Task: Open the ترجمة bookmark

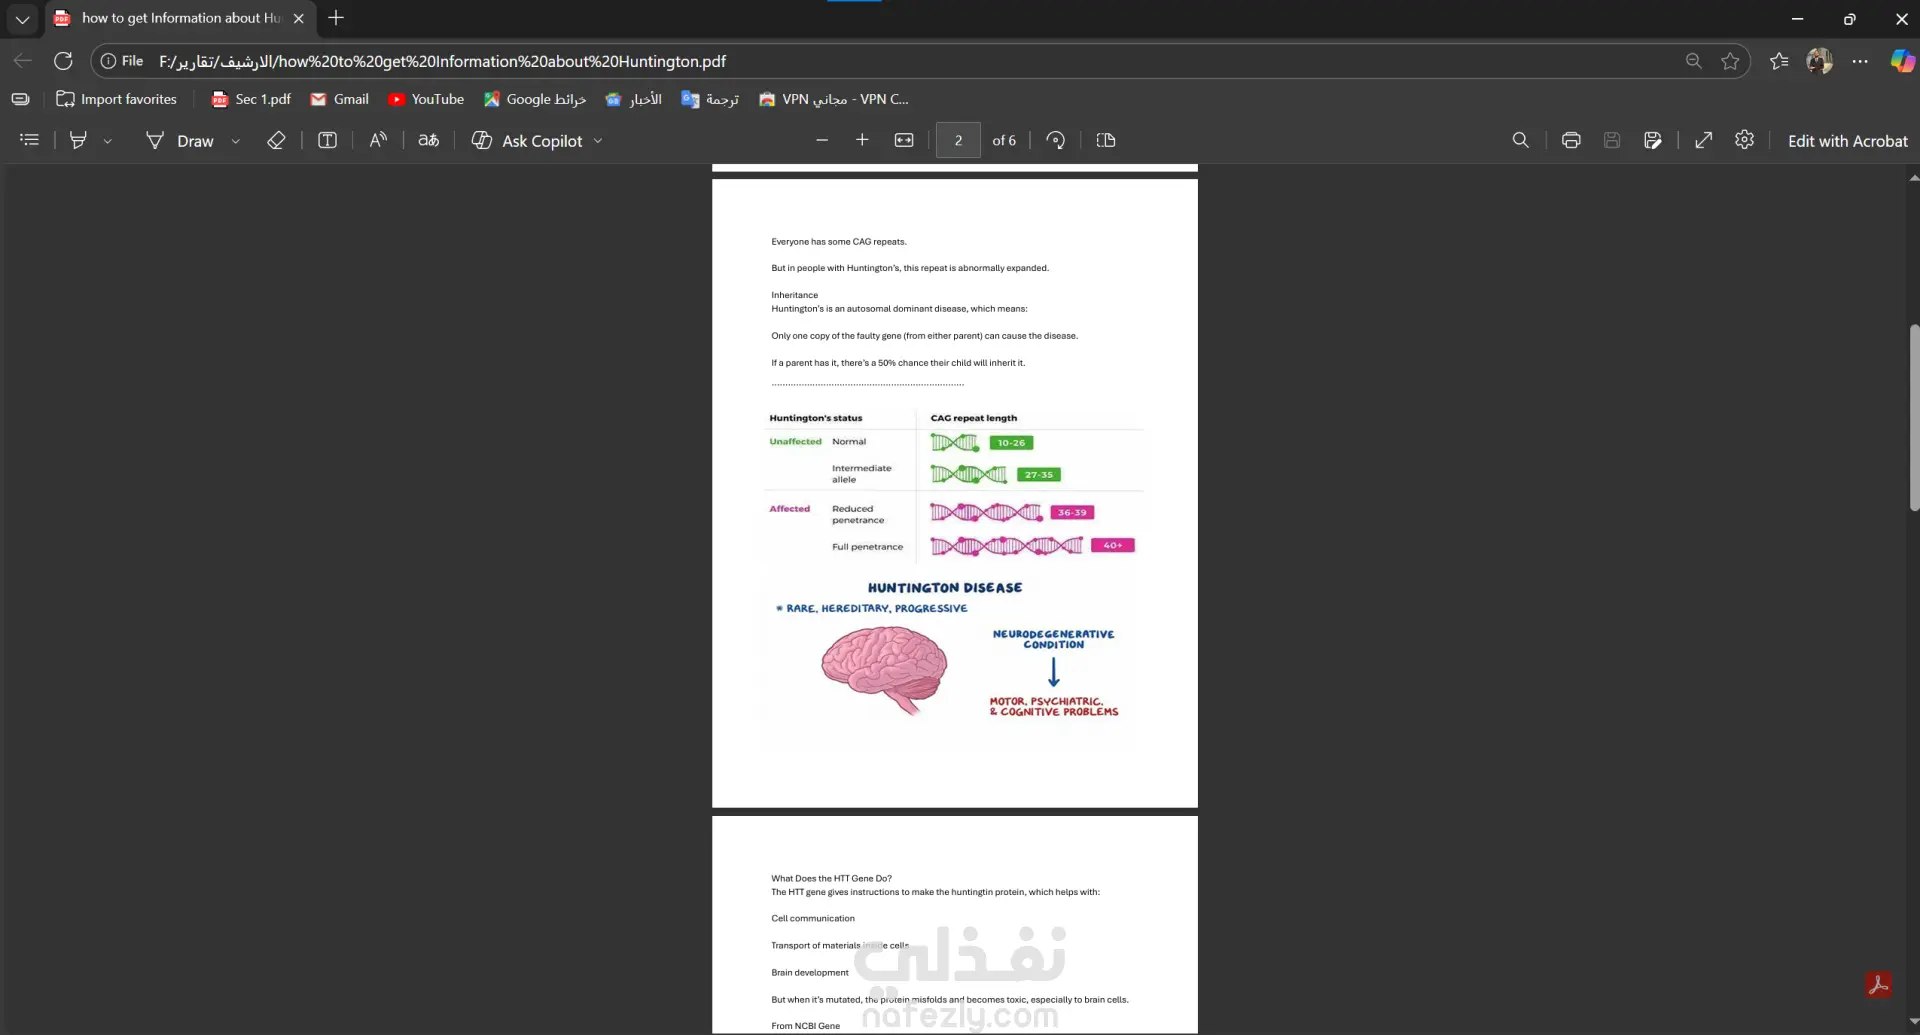Action: (x=710, y=99)
